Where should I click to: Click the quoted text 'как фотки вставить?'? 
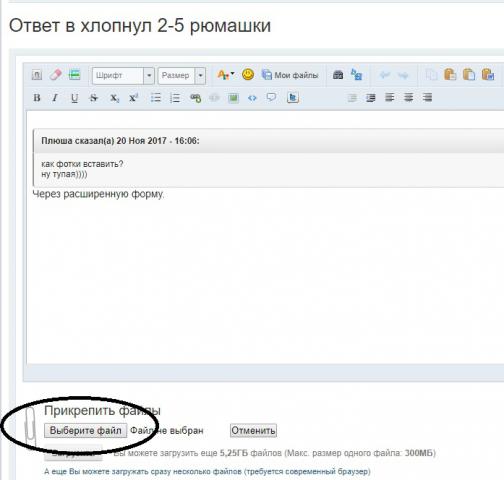click(x=82, y=164)
